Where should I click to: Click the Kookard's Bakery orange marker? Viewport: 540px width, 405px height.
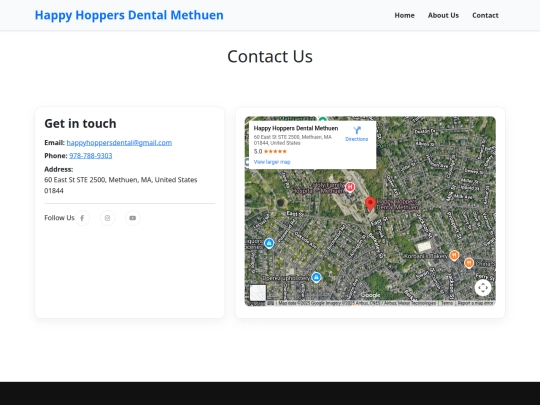[454, 256]
